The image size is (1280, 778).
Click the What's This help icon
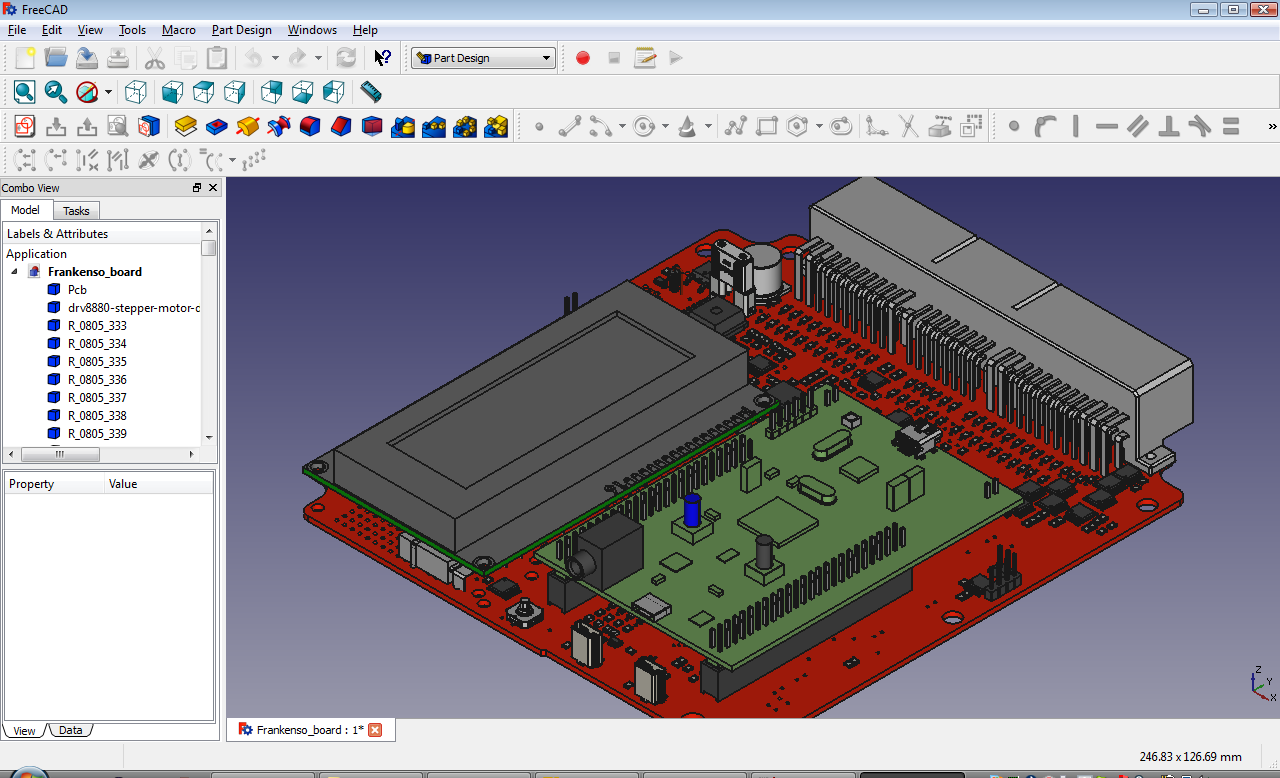coord(382,58)
